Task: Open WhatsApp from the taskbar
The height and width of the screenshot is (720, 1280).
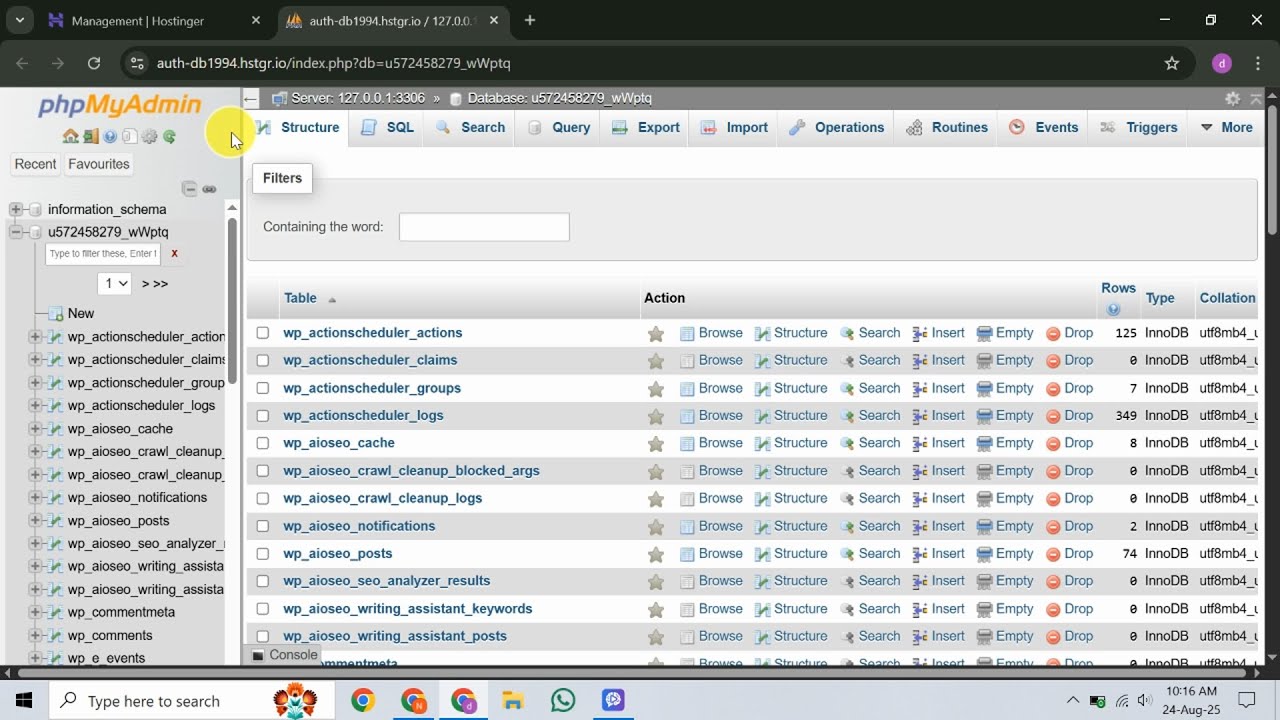Action: (x=563, y=701)
